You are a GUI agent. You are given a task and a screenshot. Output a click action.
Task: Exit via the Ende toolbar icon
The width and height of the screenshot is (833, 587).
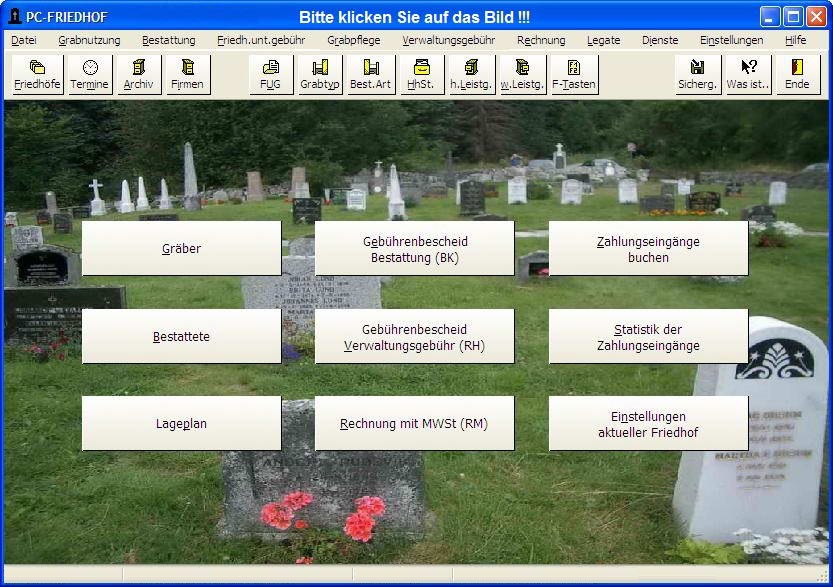tap(797, 75)
